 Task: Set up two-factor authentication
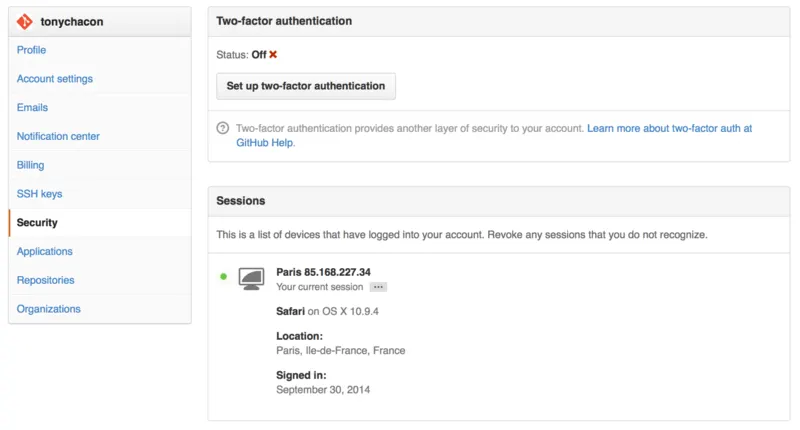tap(306, 86)
